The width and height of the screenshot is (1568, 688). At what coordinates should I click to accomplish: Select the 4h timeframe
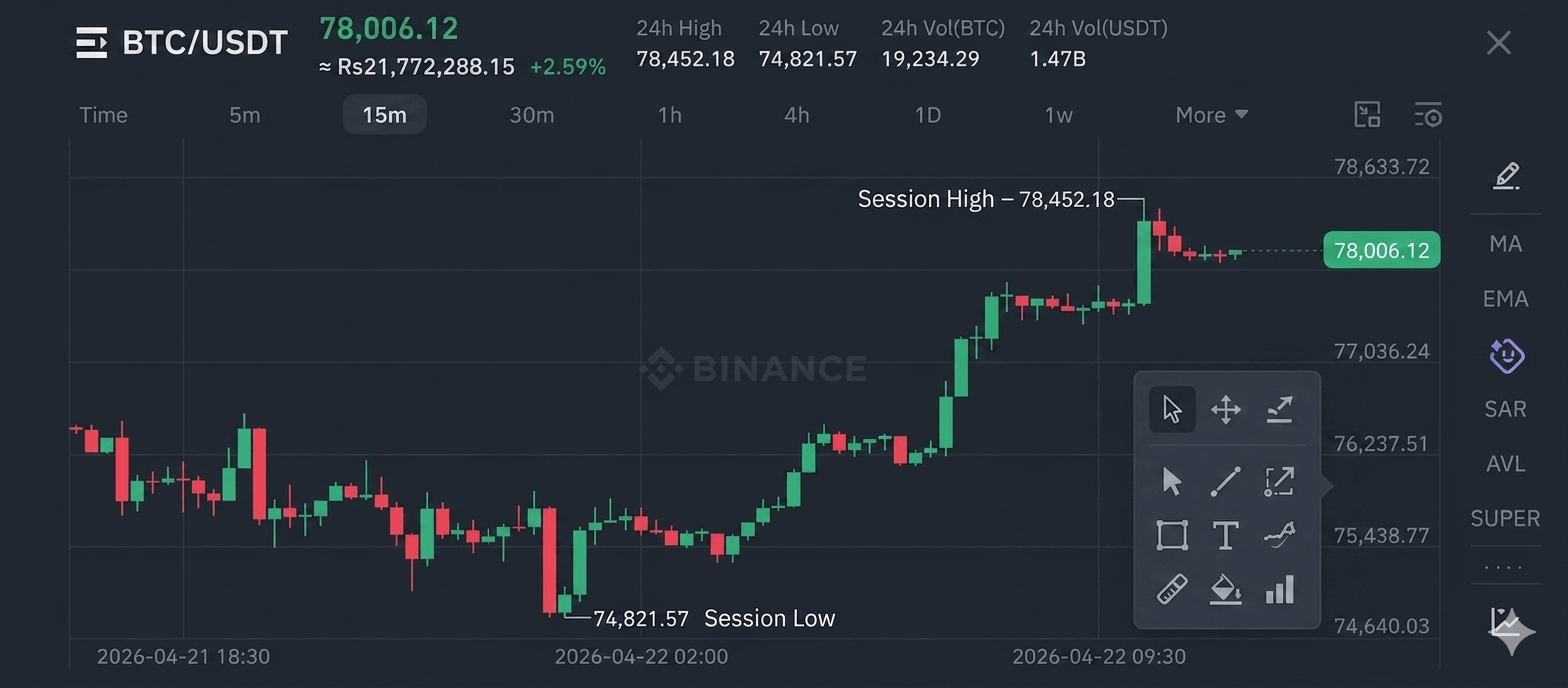click(x=797, y=115)
